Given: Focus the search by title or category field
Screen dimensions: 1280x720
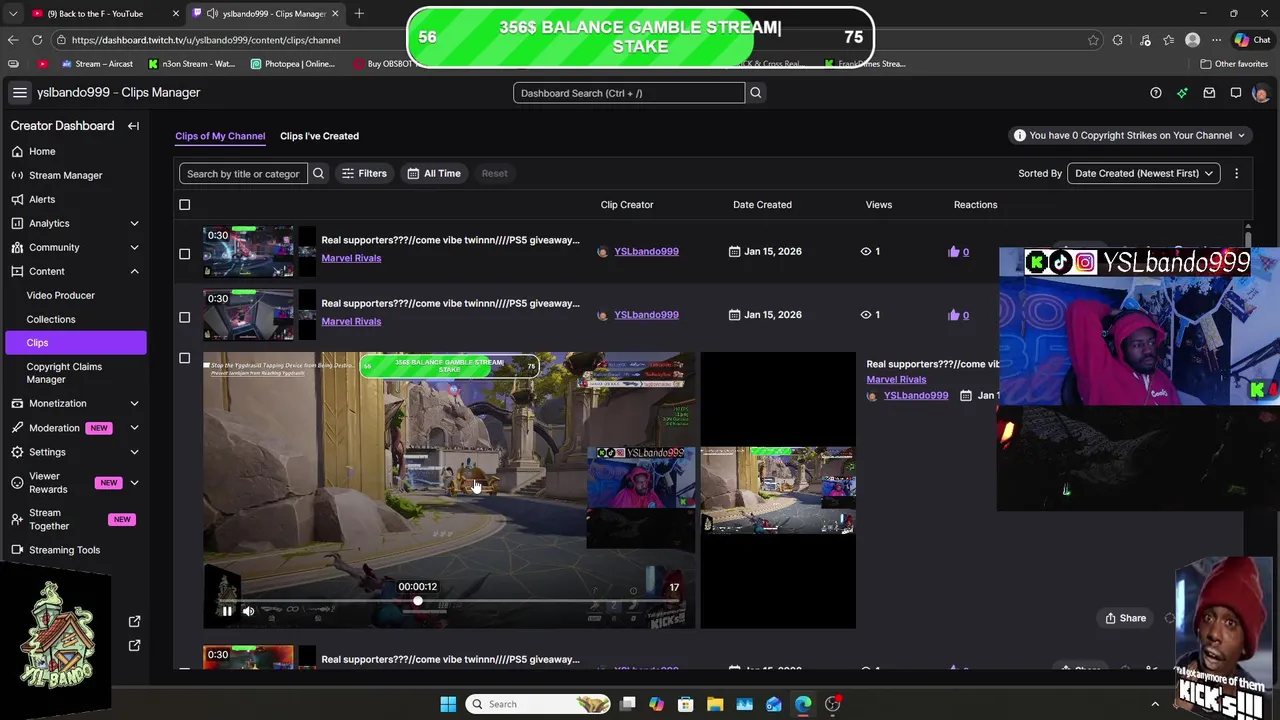Looking at the screenshot, I should pyautogui.click(x=243, y=173).
